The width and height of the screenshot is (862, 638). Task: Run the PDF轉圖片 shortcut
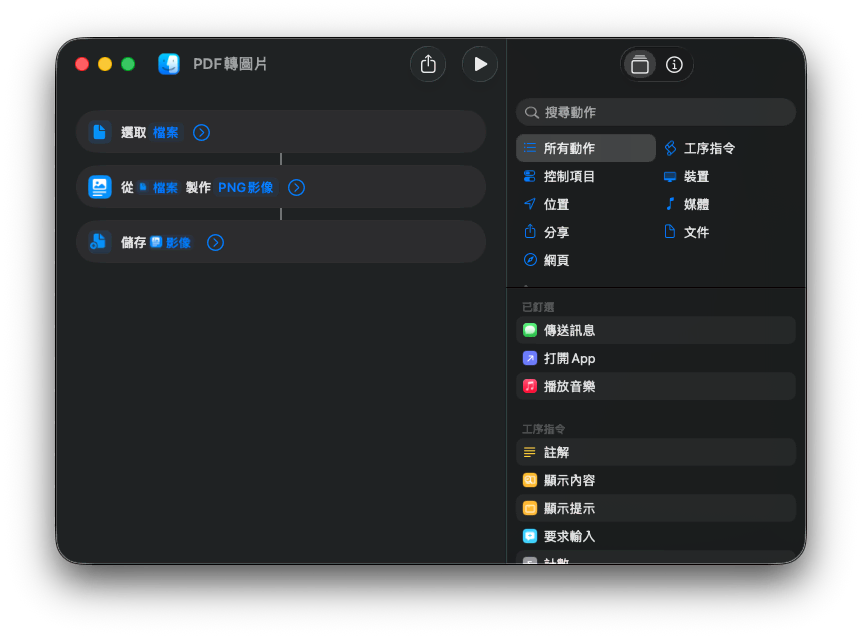click(480, 64)
